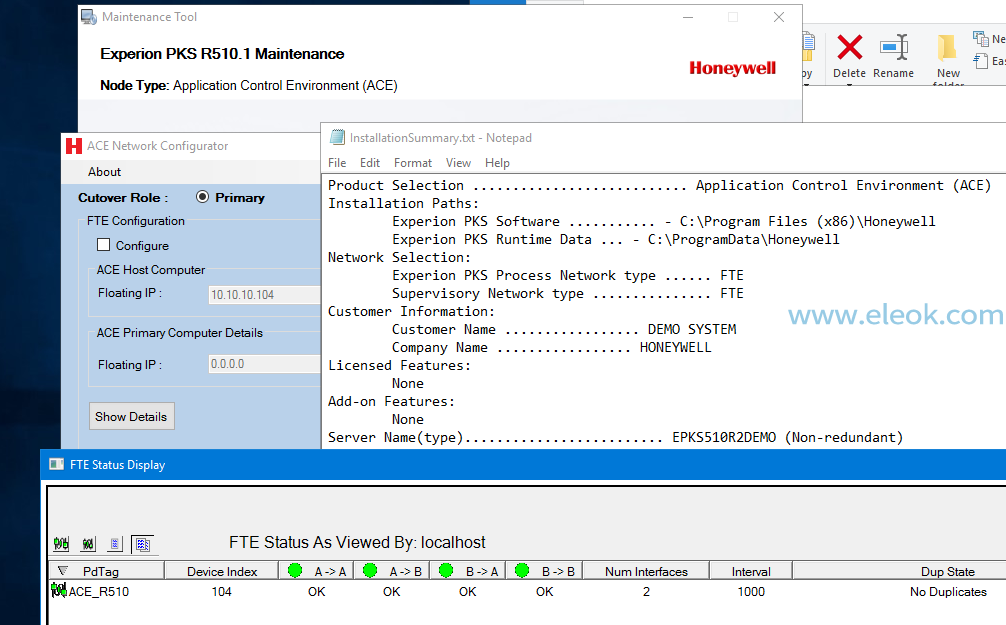Screen dimensions: 1006x625
Task: Click the first large green-nodes icon in FTE toolbar
Action: tap(61, 544)
